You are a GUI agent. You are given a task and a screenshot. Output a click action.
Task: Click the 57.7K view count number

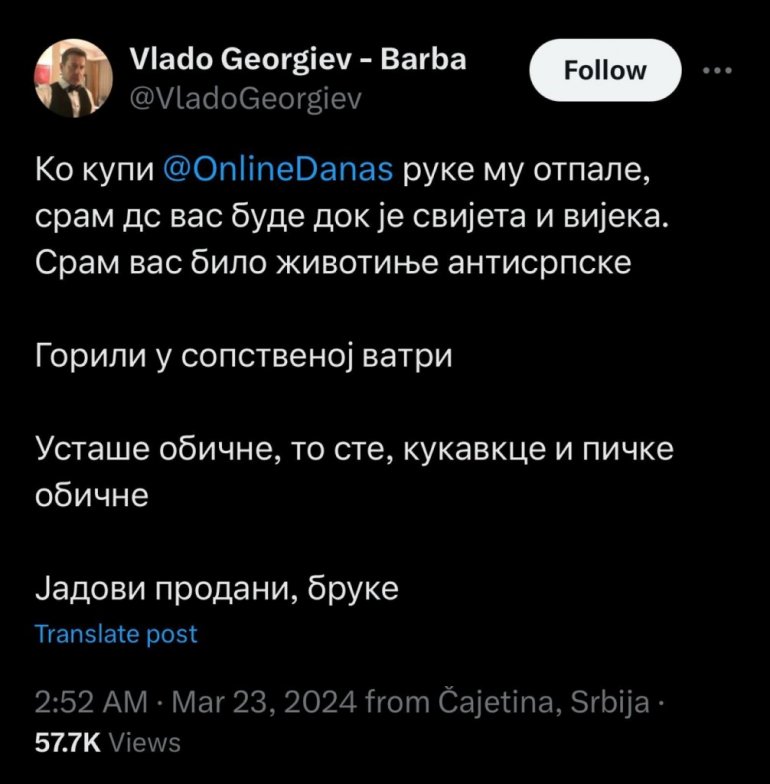pos(67,742)
